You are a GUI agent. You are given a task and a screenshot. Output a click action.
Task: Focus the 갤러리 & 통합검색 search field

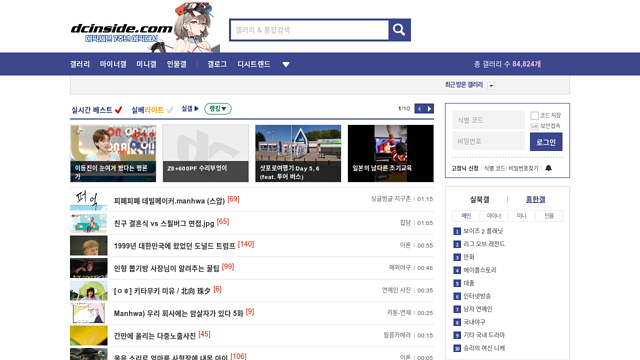(309, 30)
